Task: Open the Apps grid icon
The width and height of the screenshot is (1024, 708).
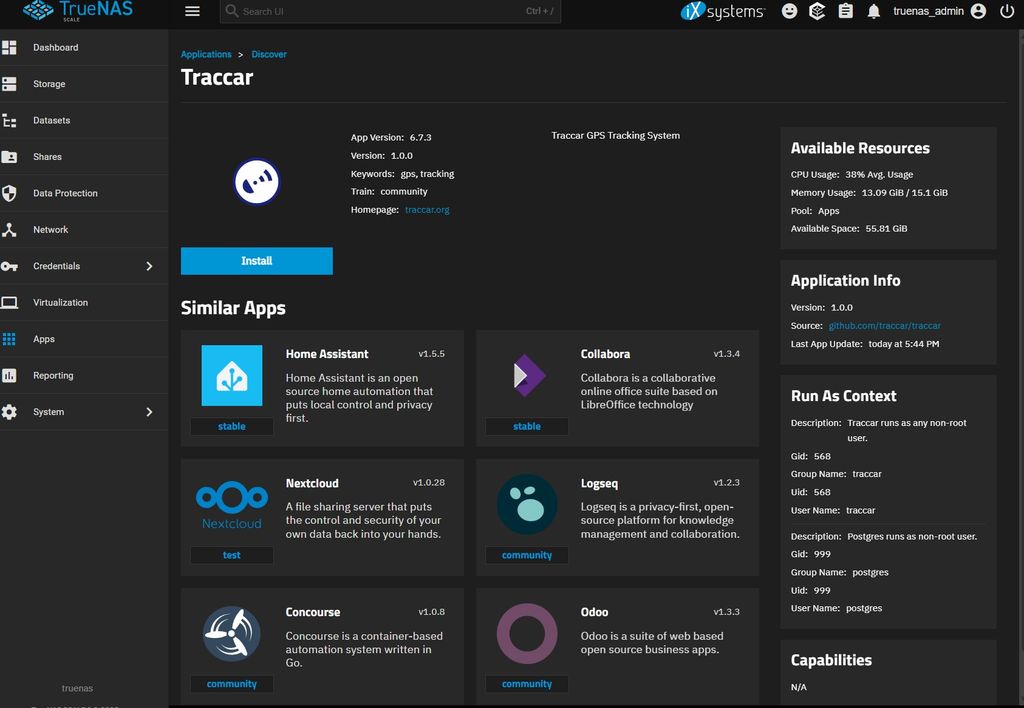Action: coord(9,339)
